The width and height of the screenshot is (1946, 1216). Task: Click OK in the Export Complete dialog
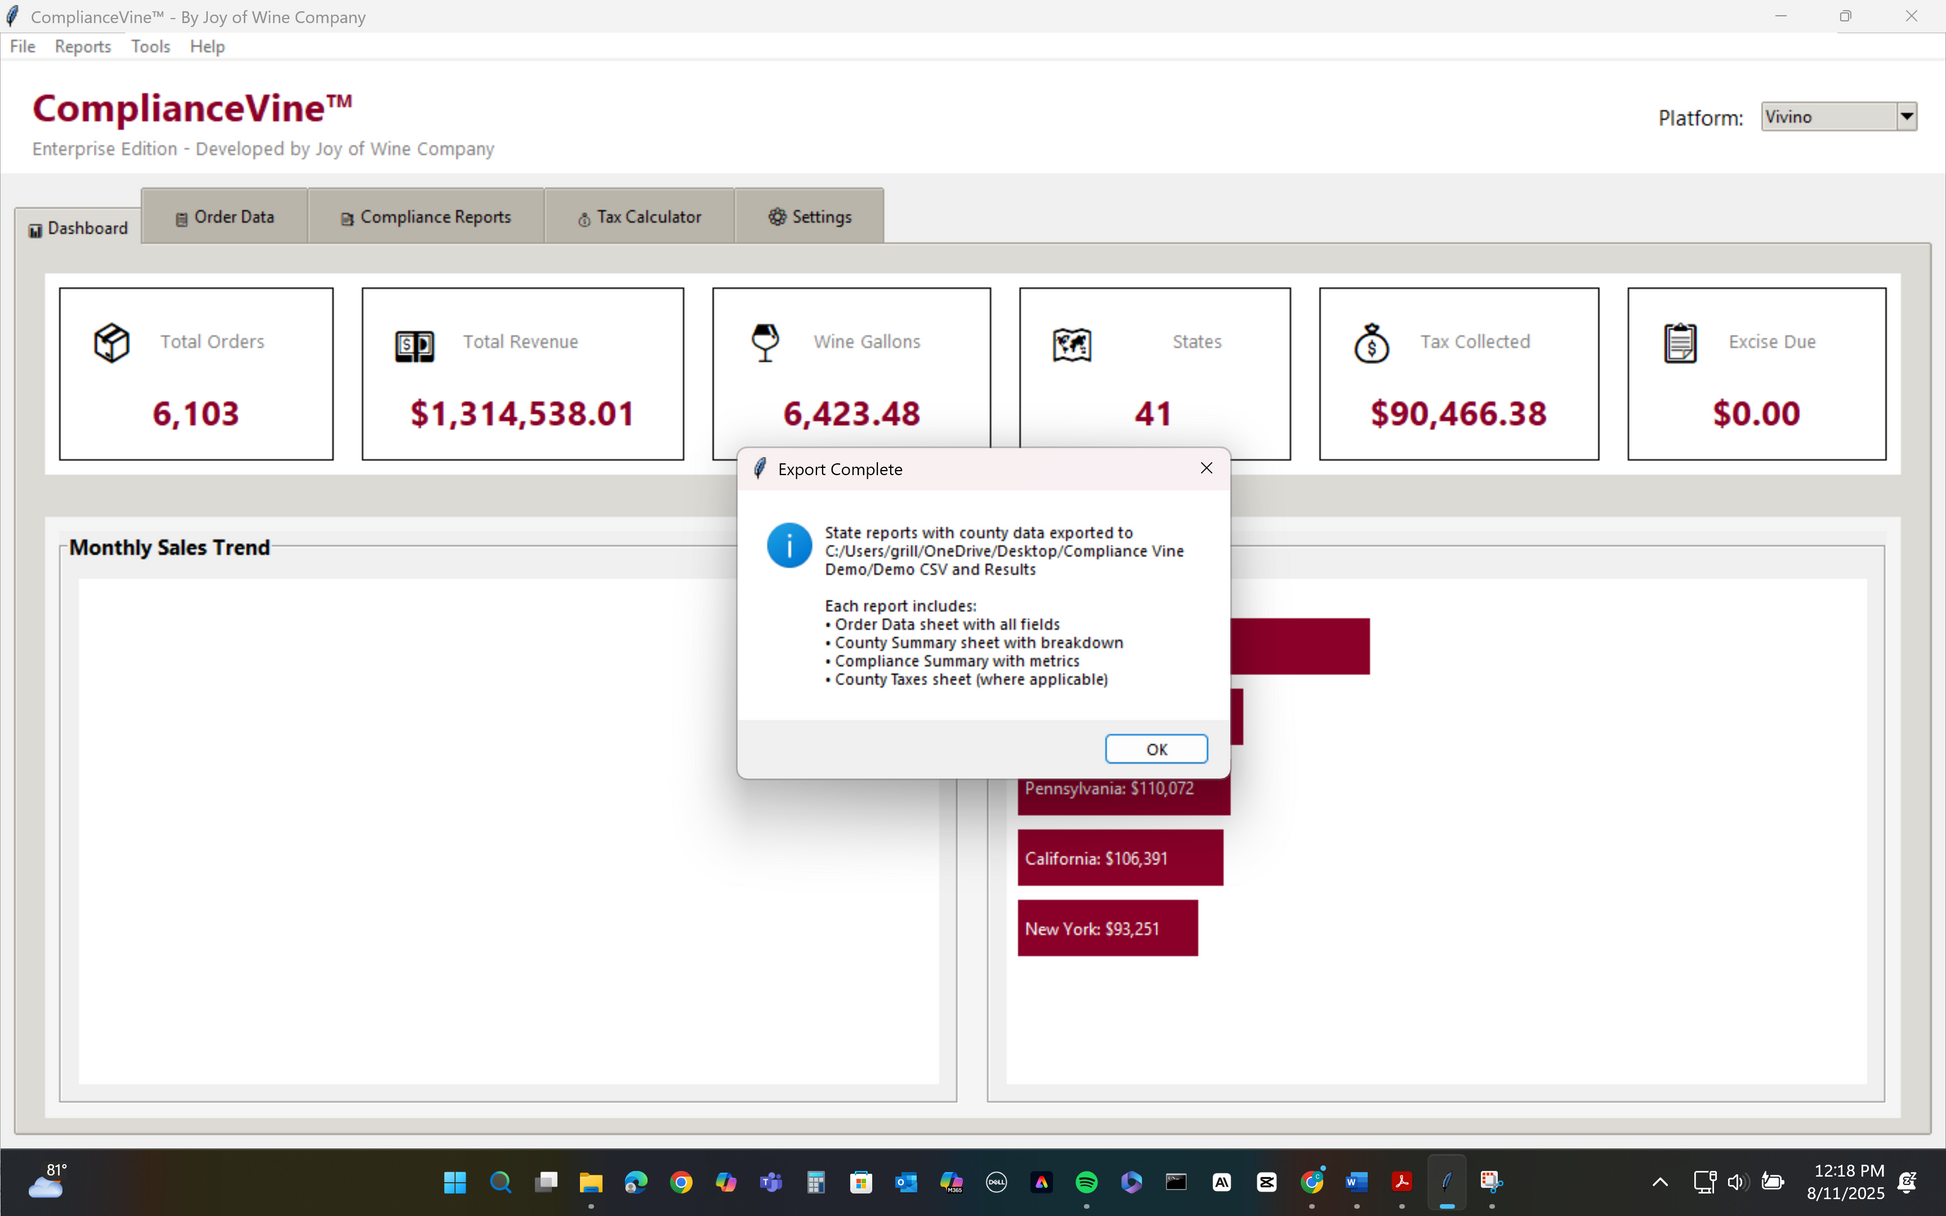1156,749
